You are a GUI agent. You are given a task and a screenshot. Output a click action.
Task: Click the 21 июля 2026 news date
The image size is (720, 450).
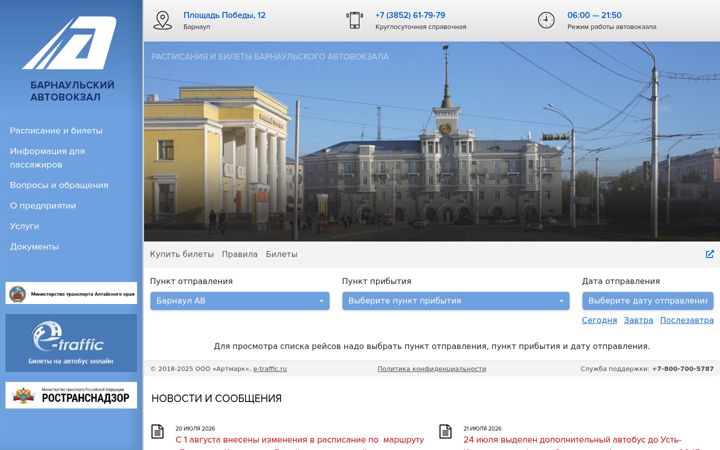pos(482,428)
